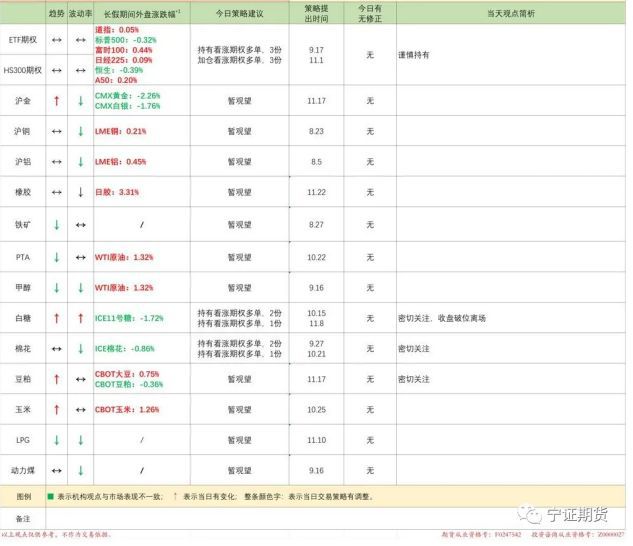Select the LME铜: 0.21% value
Screen dimensions: 633x546
[121, 131]
